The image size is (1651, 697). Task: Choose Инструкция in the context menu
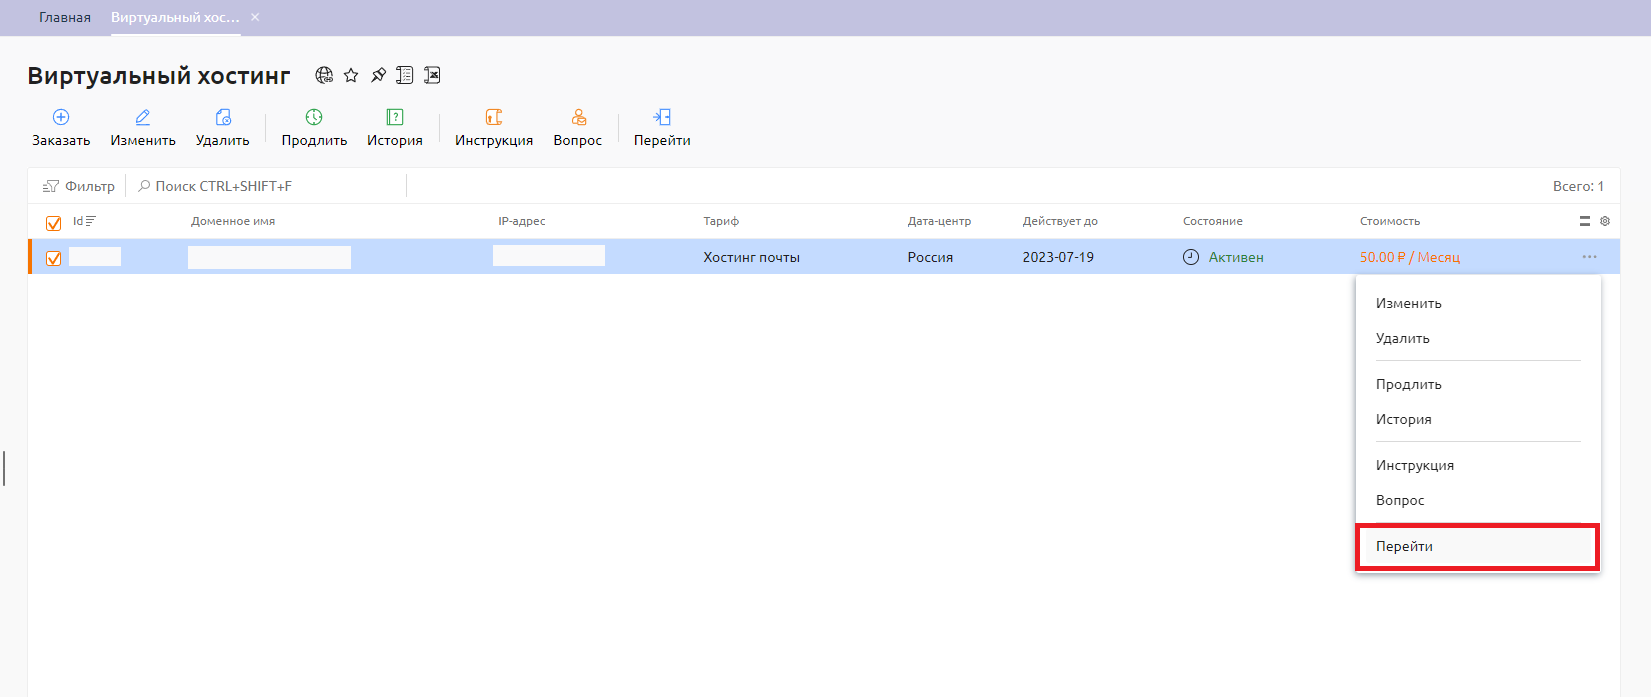coord(1478,465)
